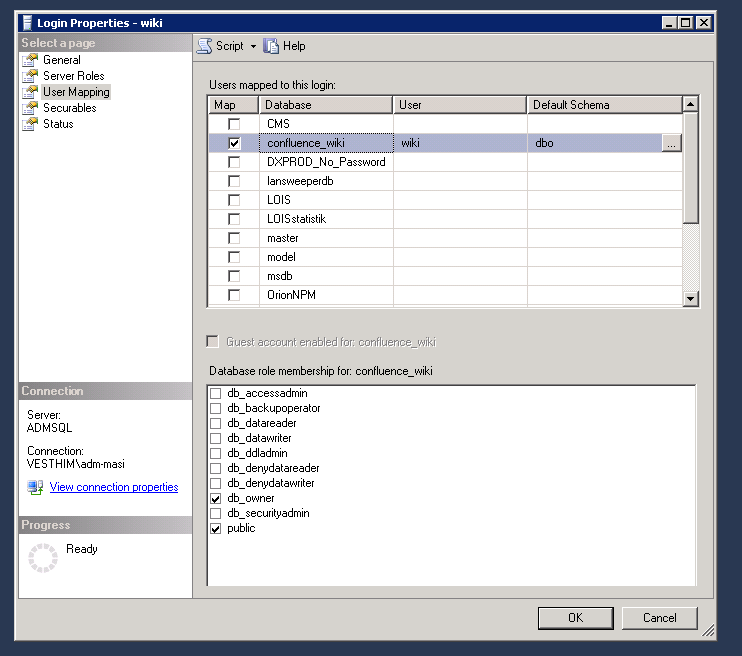Click the Cancel button
This screenshot has height=656, width=742.
659,618
